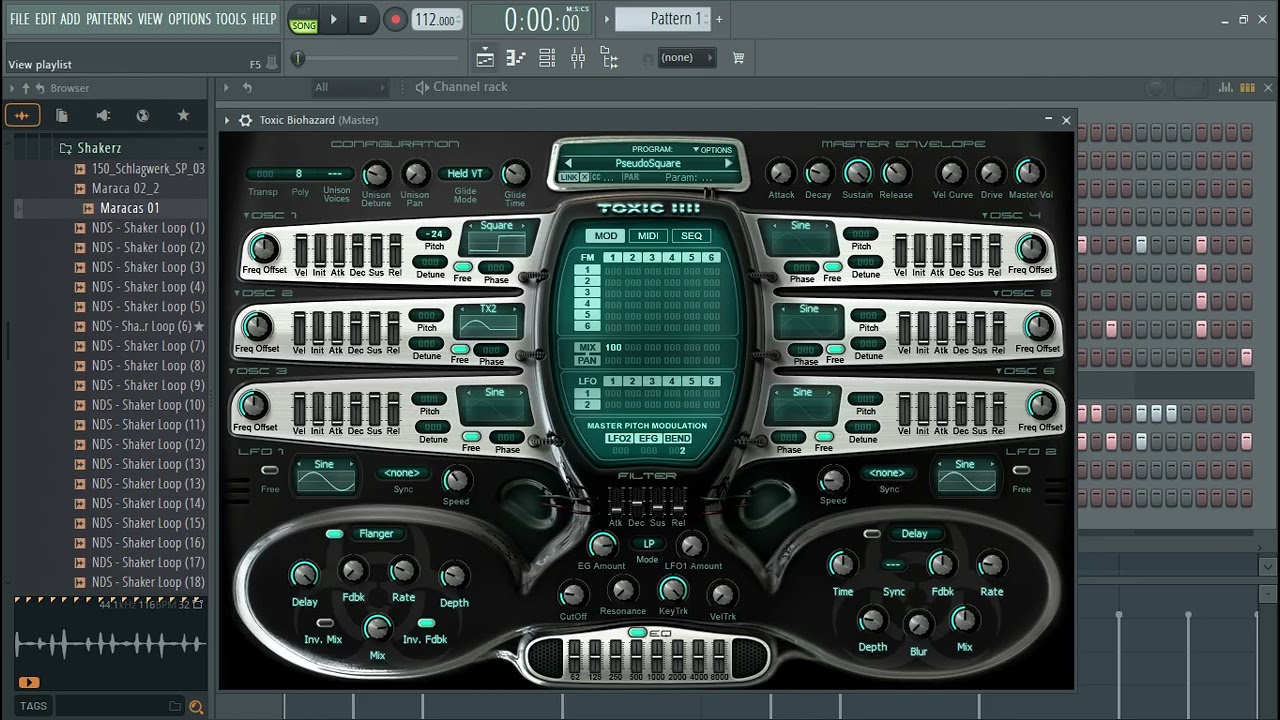Click the new pattern plus button
1280x720 pixels.
coord(718,18)
